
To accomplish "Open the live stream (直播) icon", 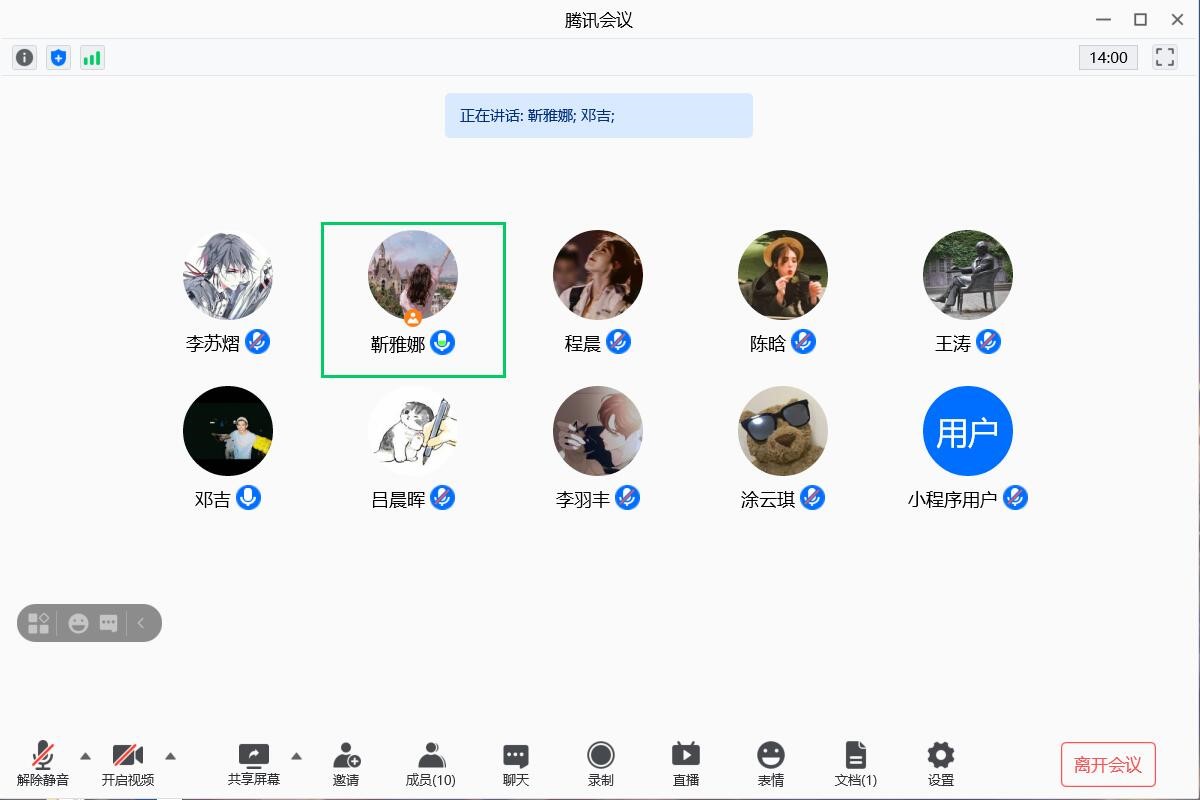I will 685,765.
